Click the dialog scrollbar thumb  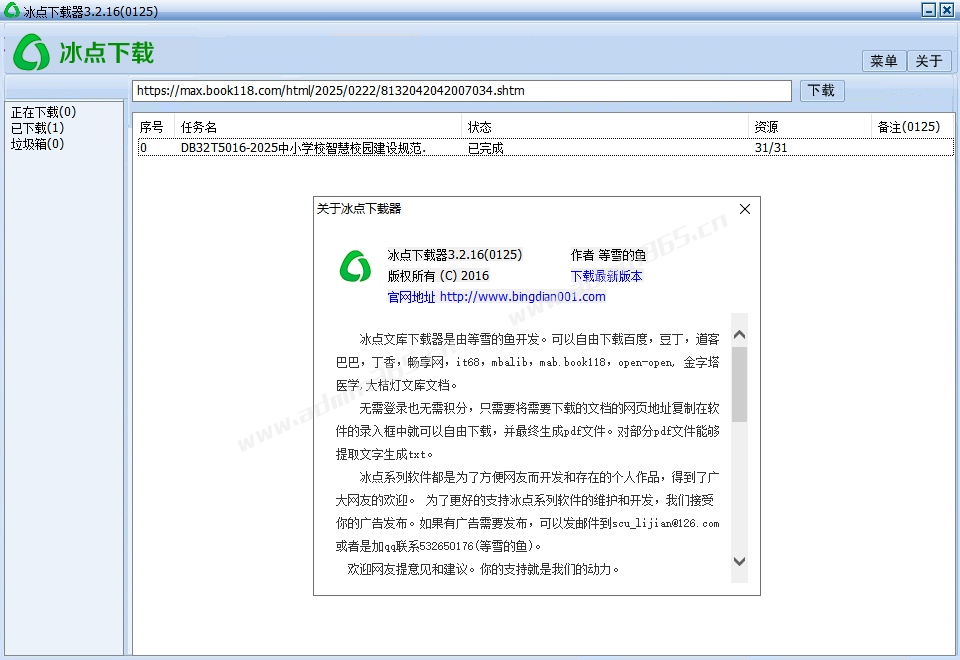[739, 384]
